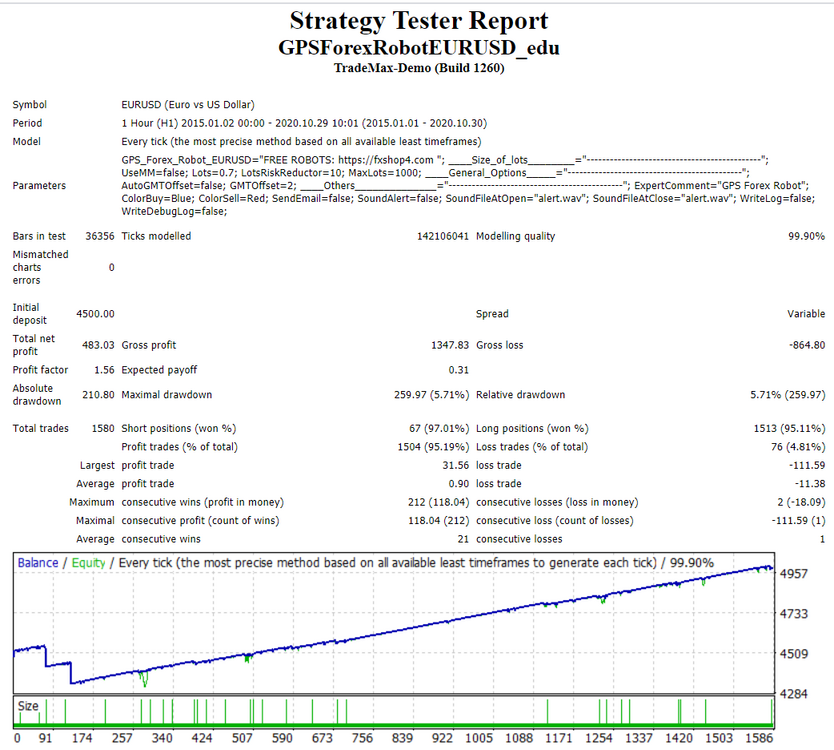Click the 'WriteDebugLog=false;' parameter text
The image size is (834, 750).
click(174, 211)
